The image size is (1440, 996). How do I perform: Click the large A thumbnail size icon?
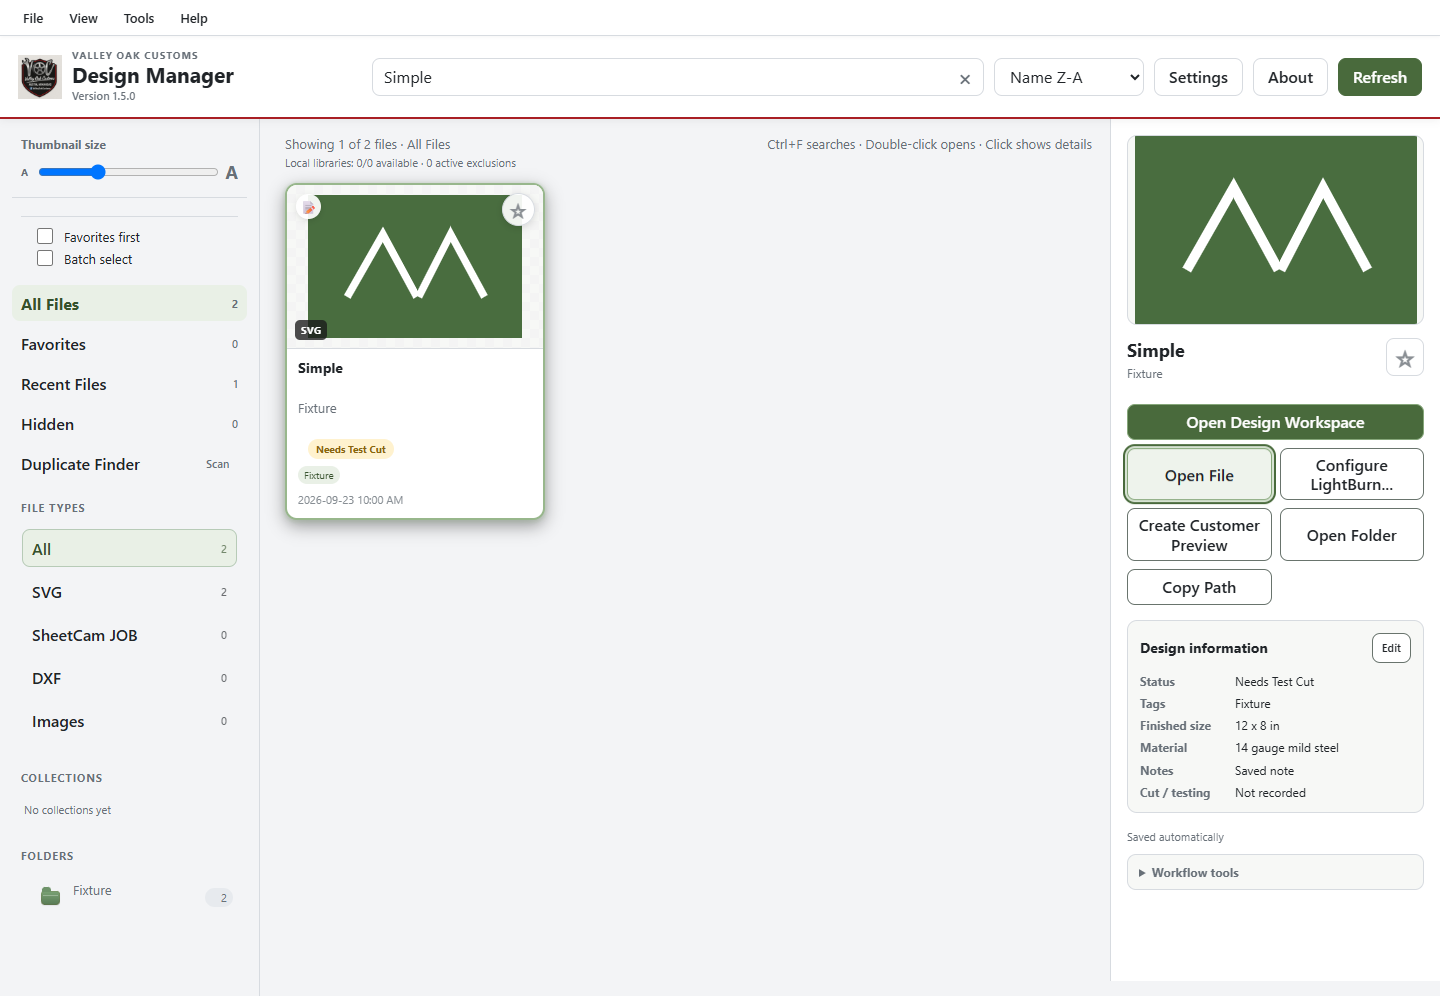(232, 173)
